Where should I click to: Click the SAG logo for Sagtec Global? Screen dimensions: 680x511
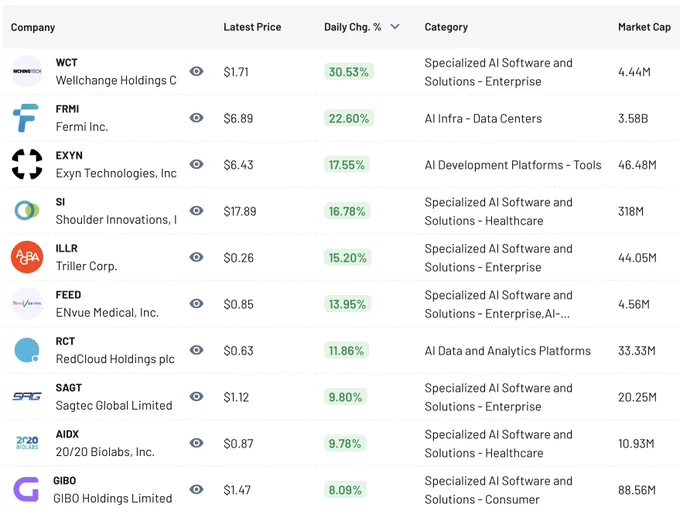[27, 396]
